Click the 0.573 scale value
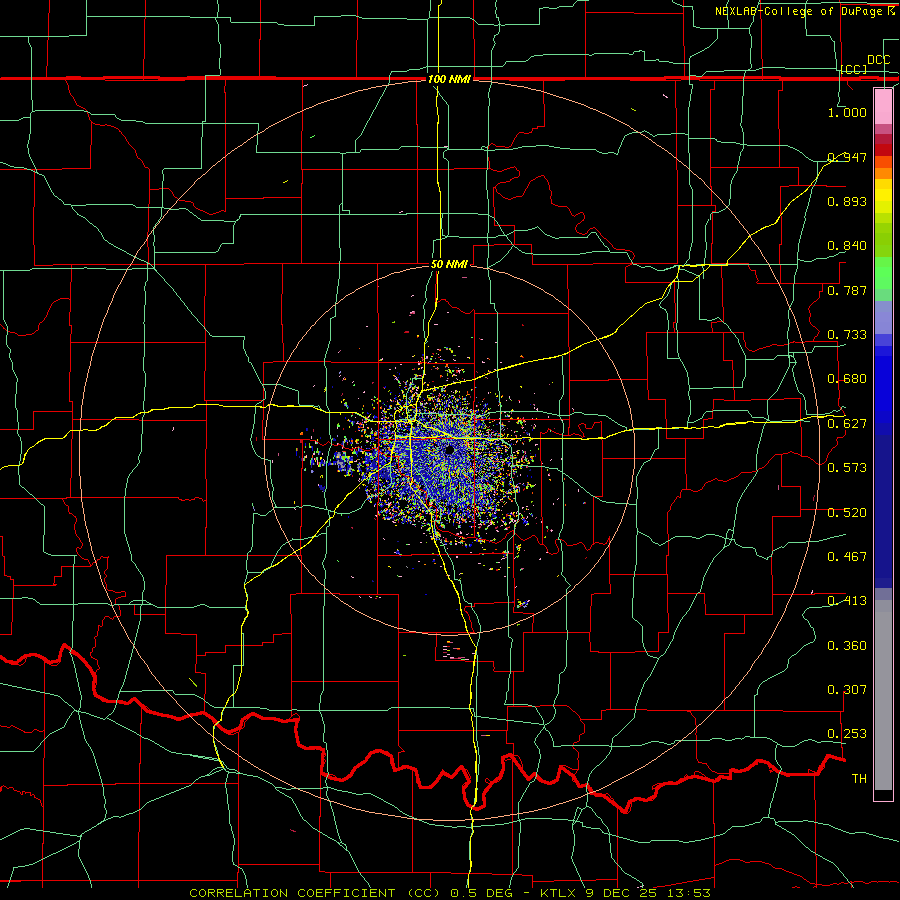Viewport: 900px width, 900px height. click(847, 468)
